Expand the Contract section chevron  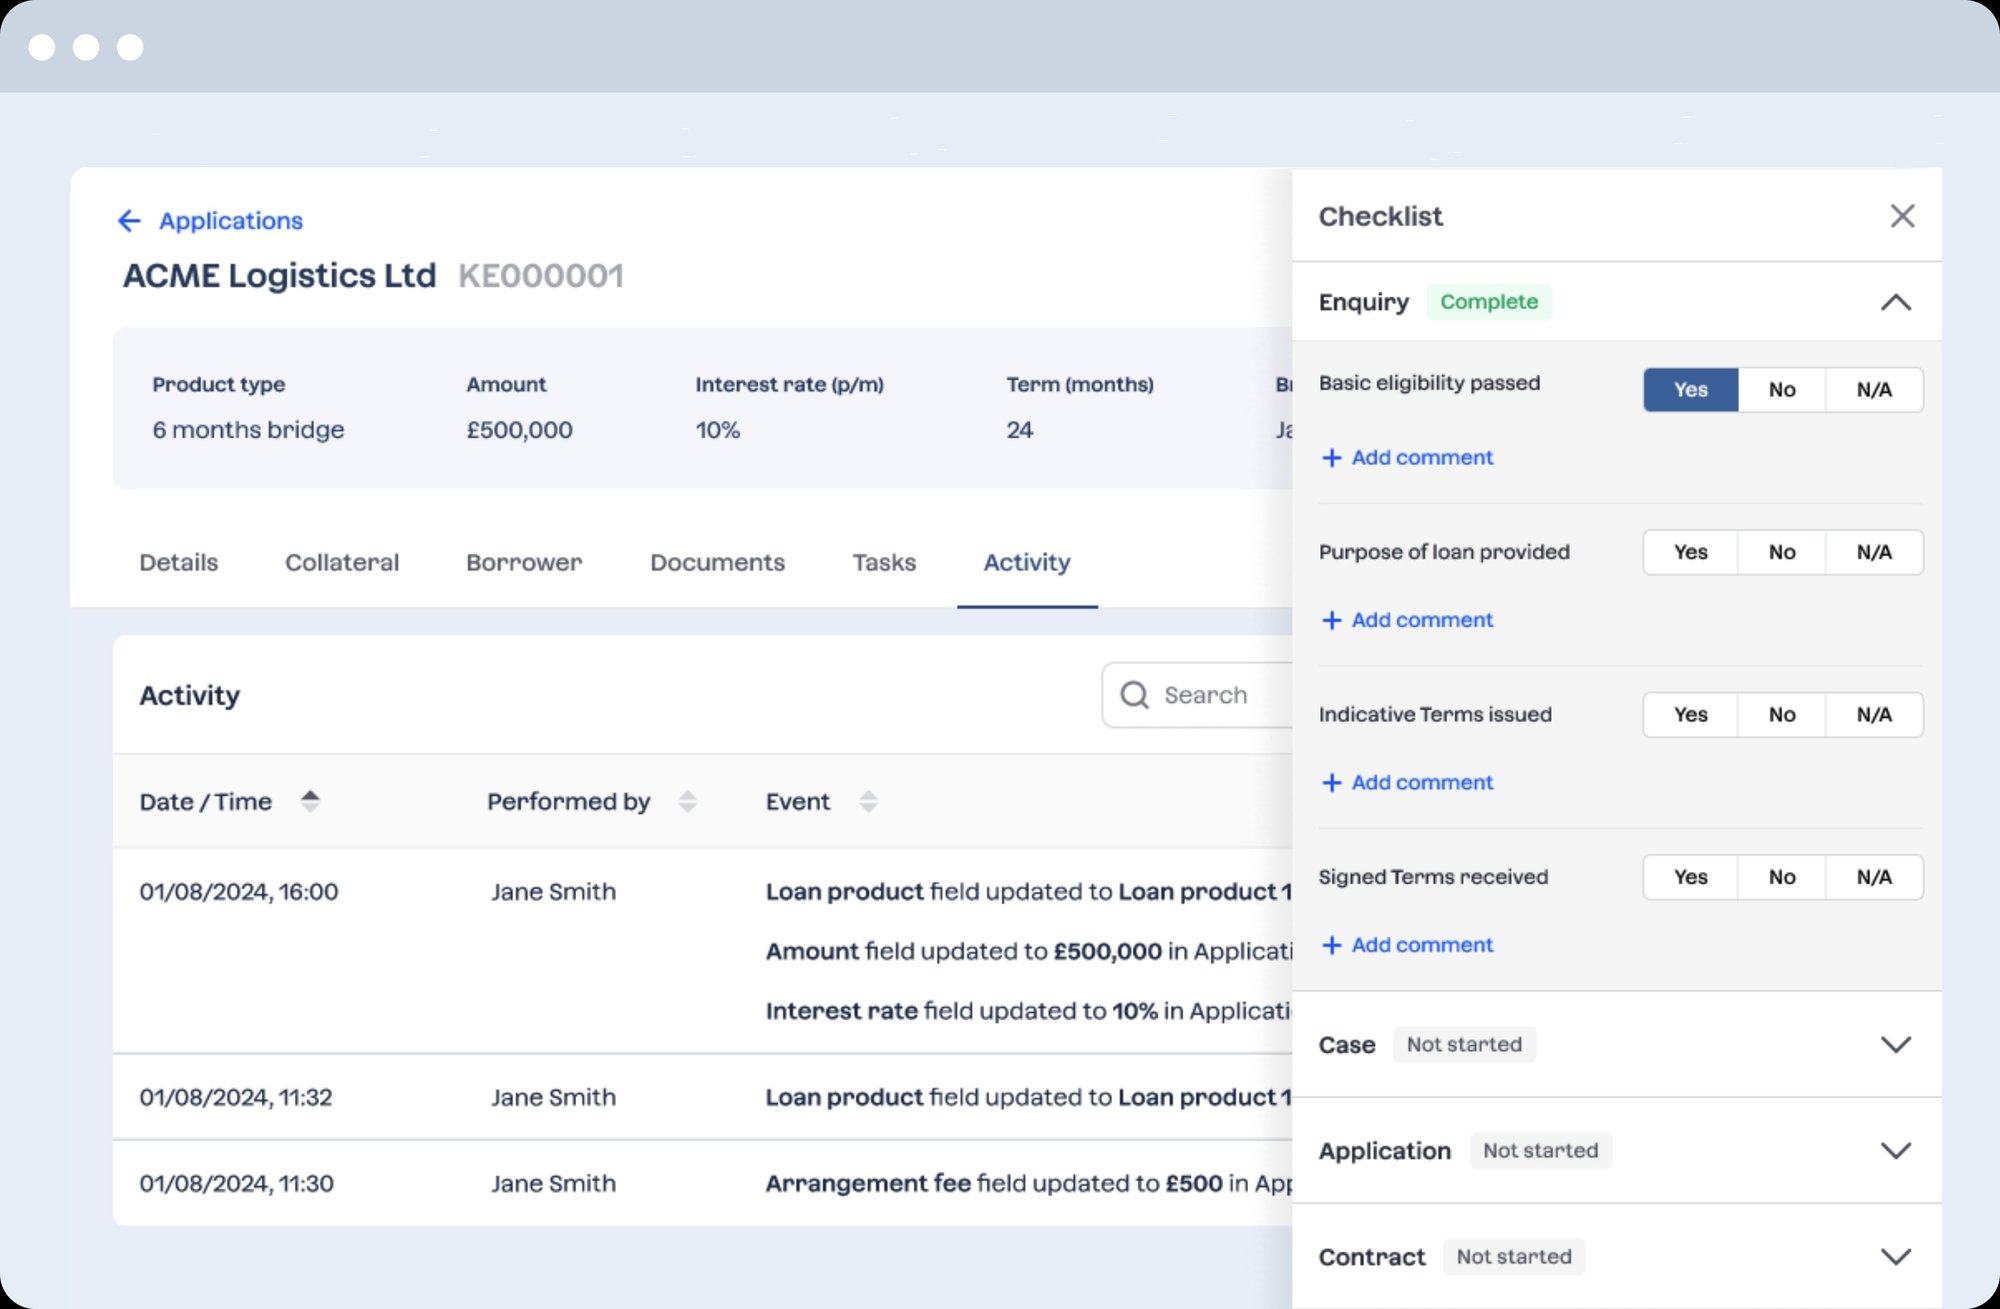[x=1895, y=1256]
